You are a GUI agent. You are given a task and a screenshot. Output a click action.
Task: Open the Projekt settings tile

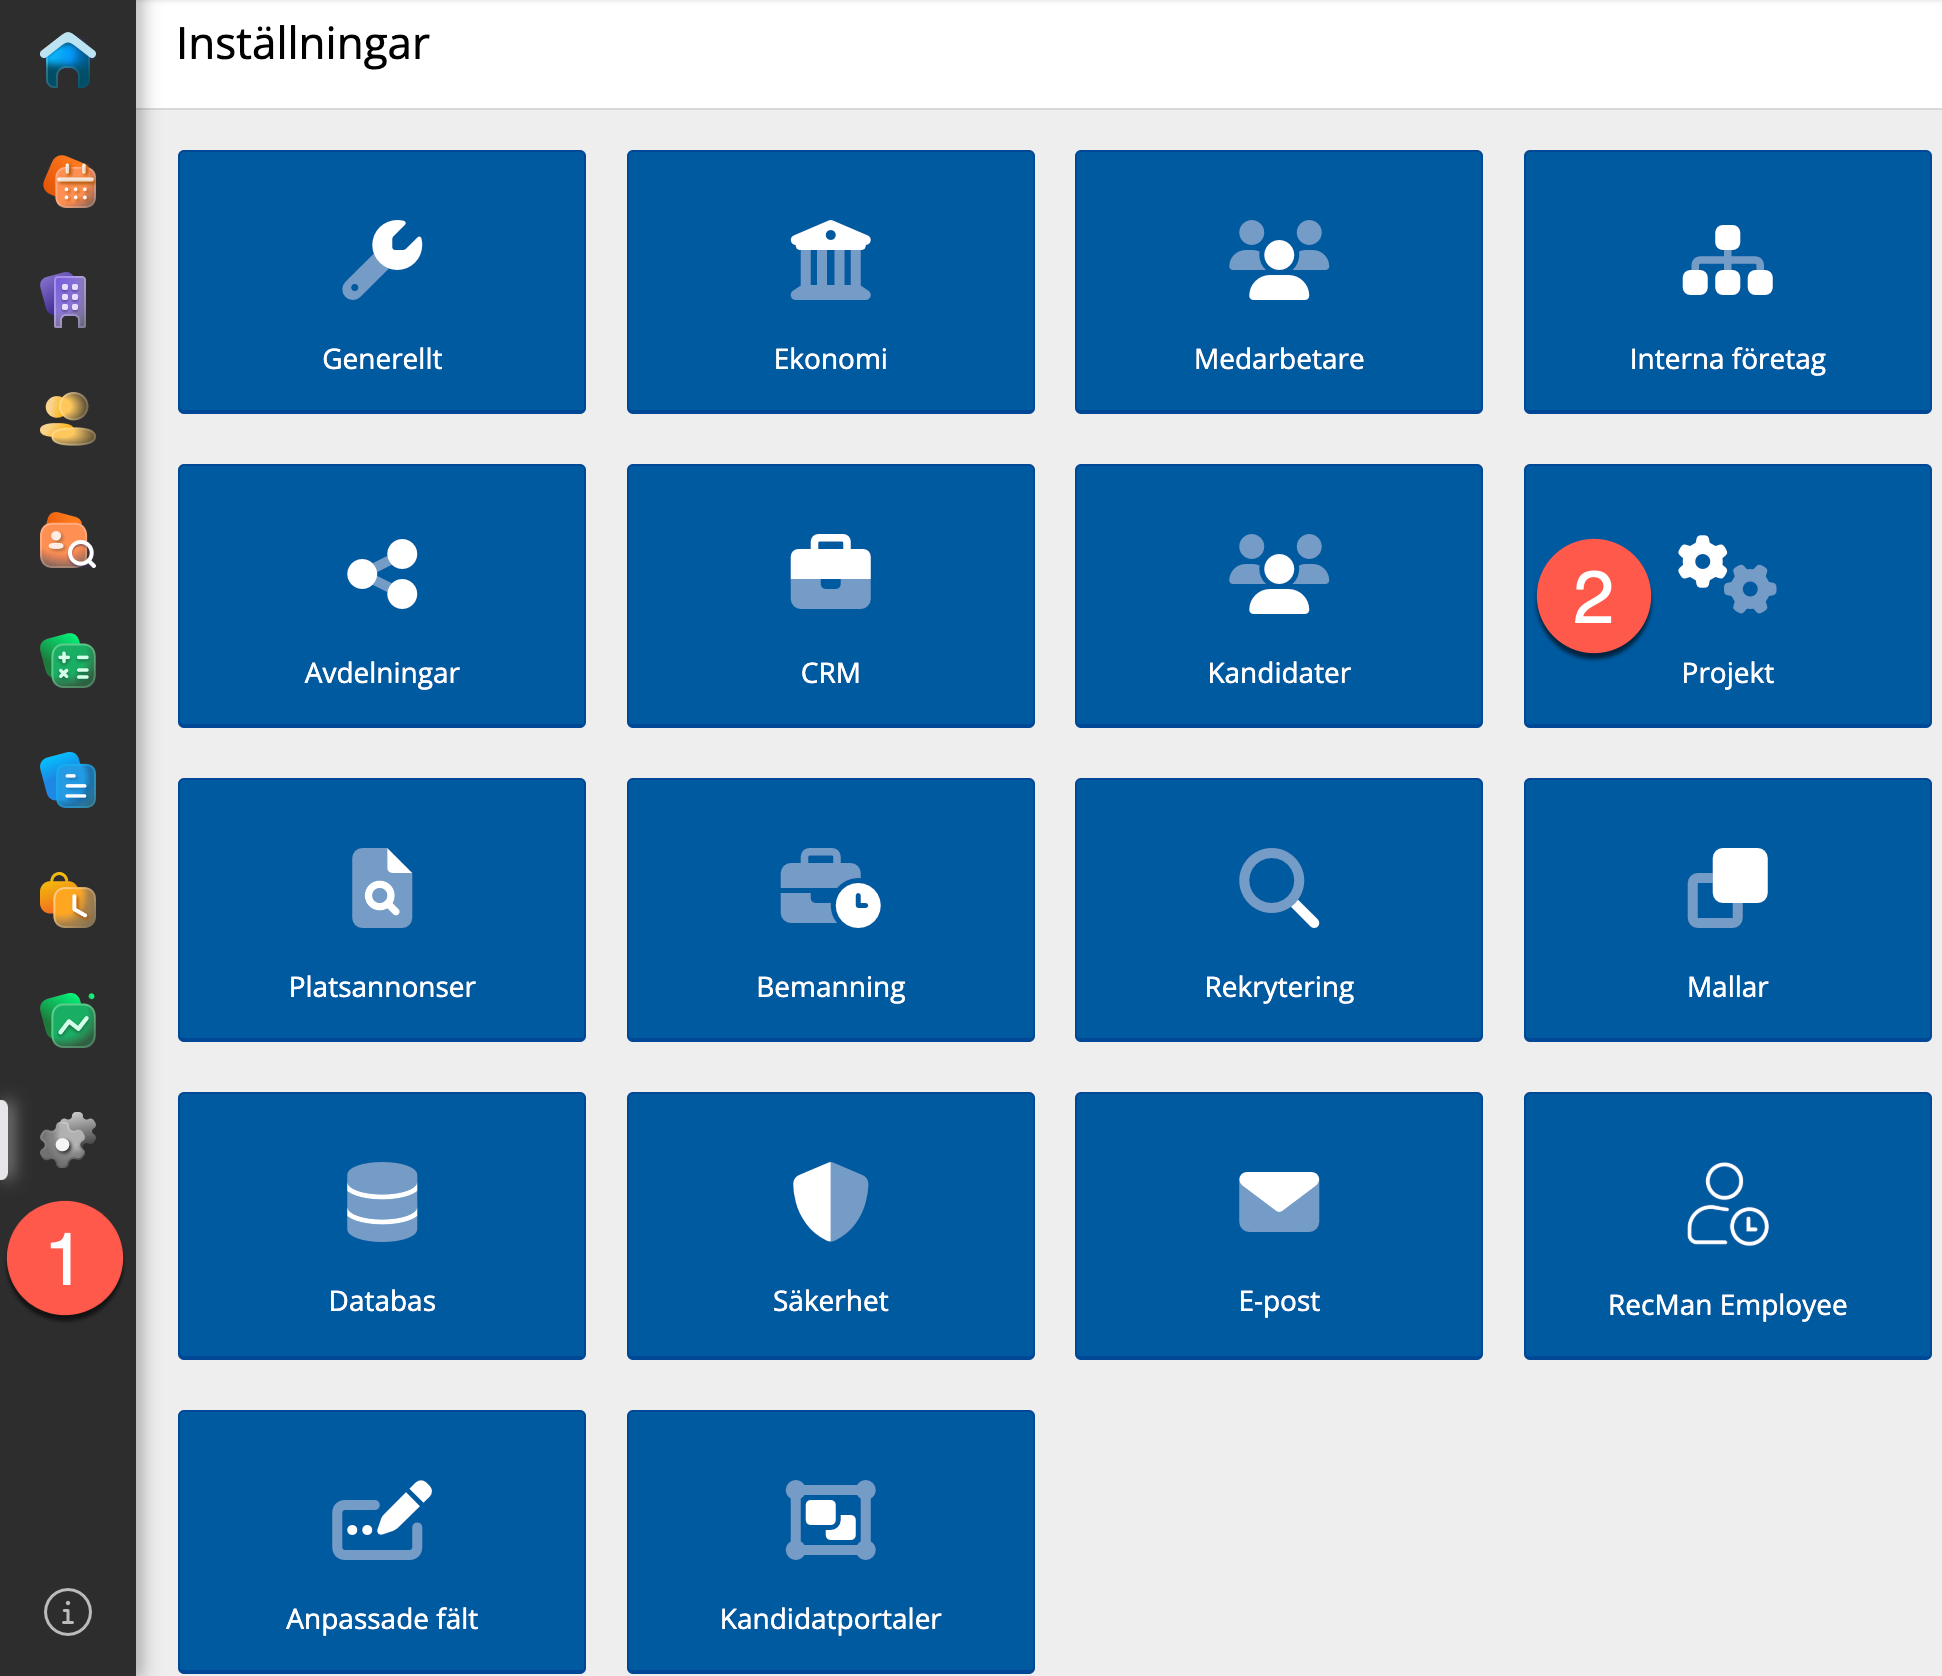point(1727,596)
